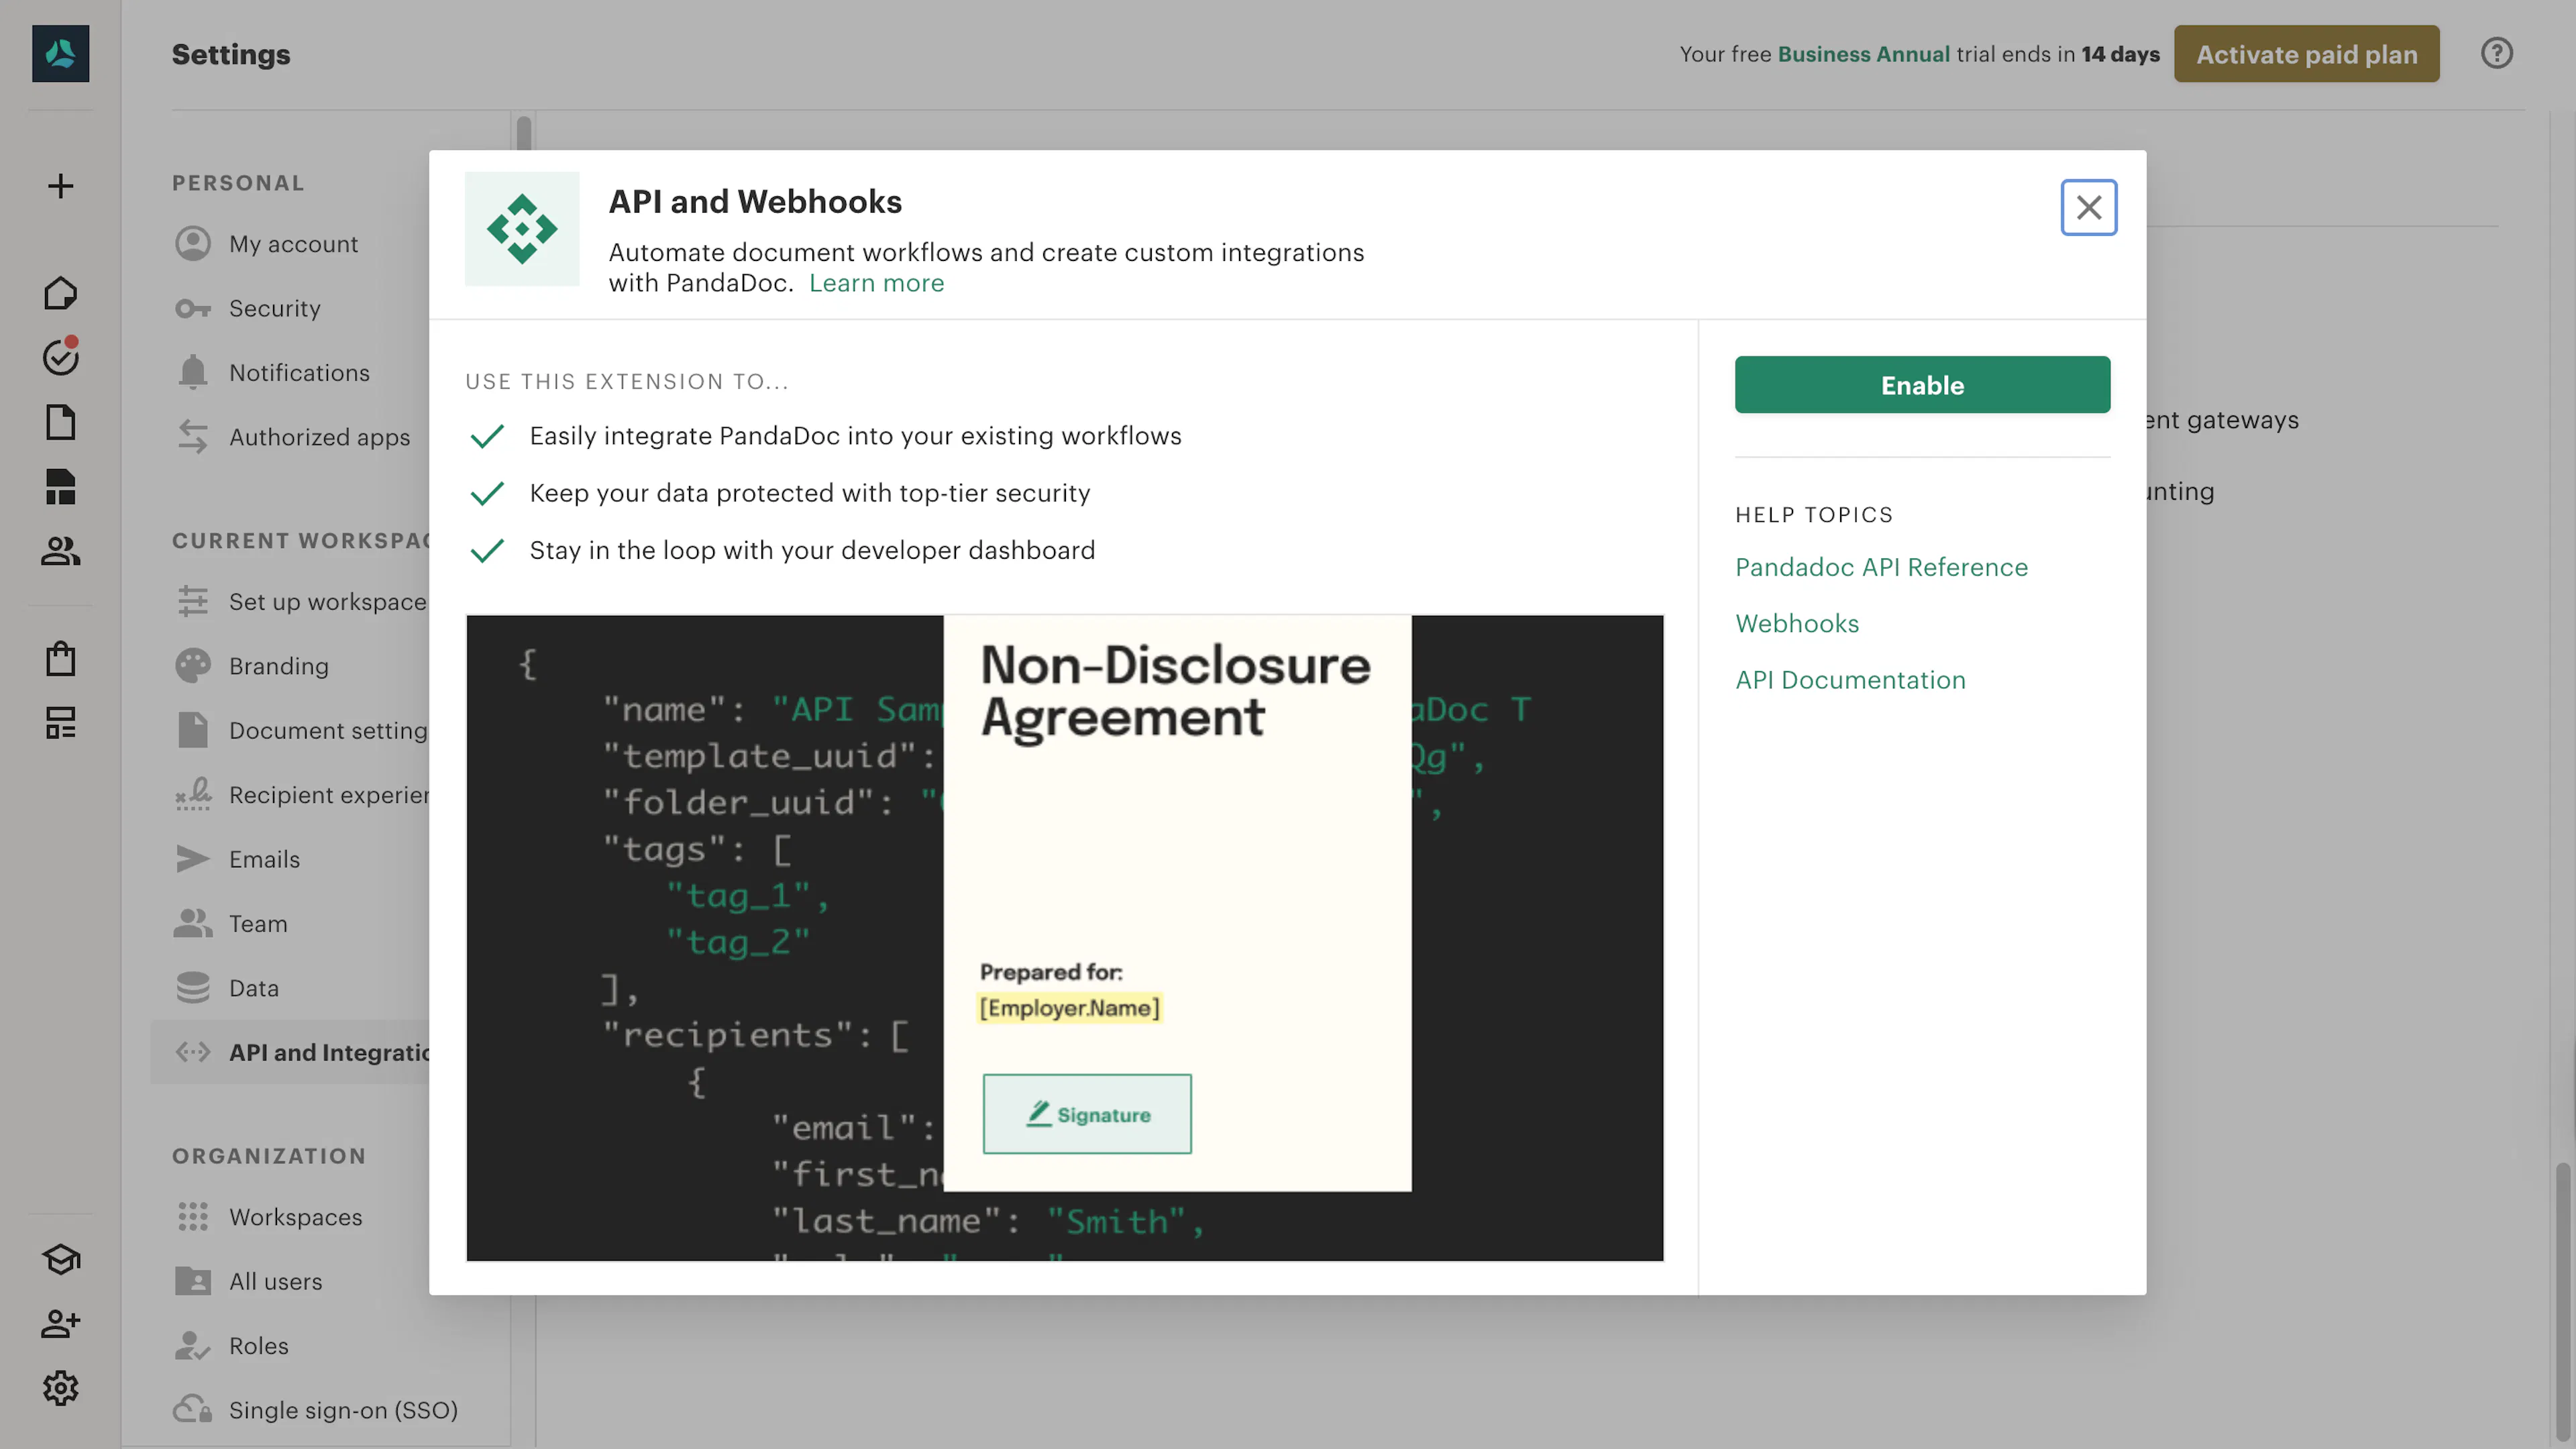This screenshot has width=2576, height=1449.
Task: Open the Webhooks help topic link
Action: point(1797,623)
